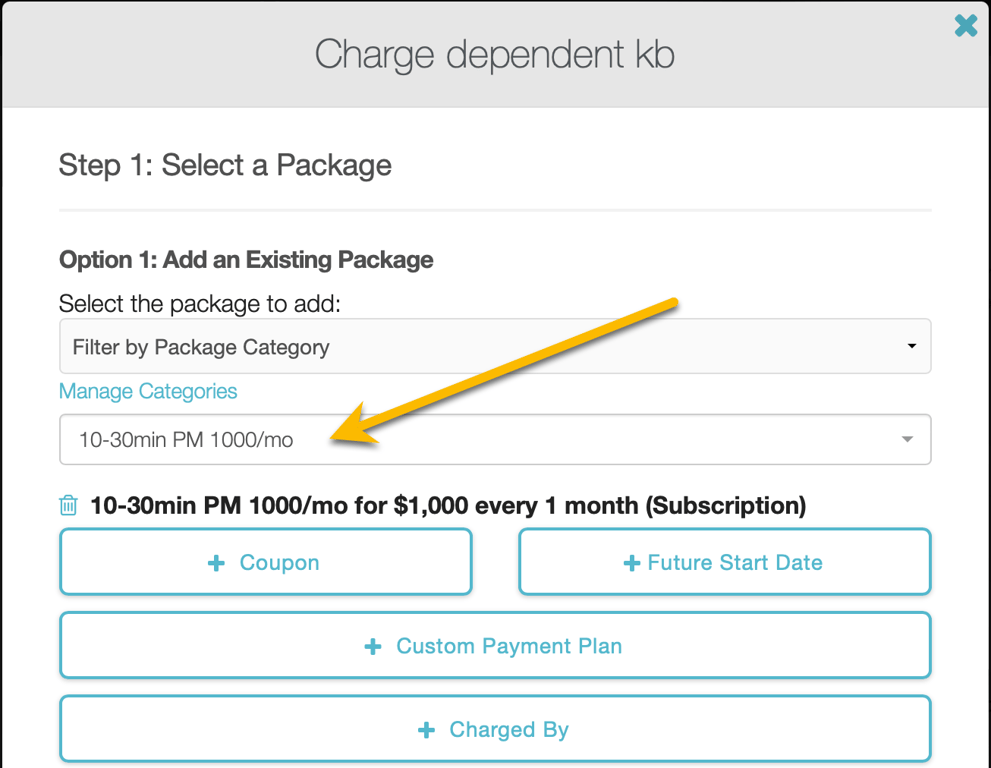Click the Filter by Package Category field

[400, 345]
